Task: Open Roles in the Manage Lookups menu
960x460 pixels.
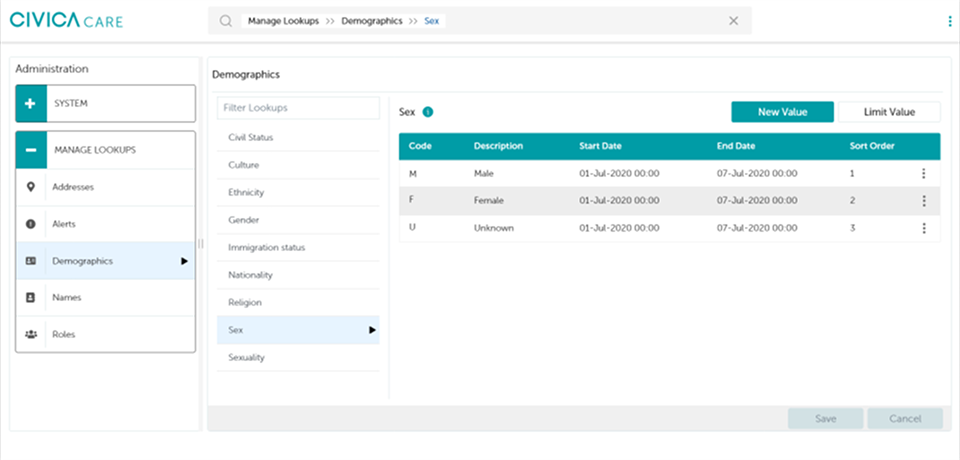Action: [105, 334]
